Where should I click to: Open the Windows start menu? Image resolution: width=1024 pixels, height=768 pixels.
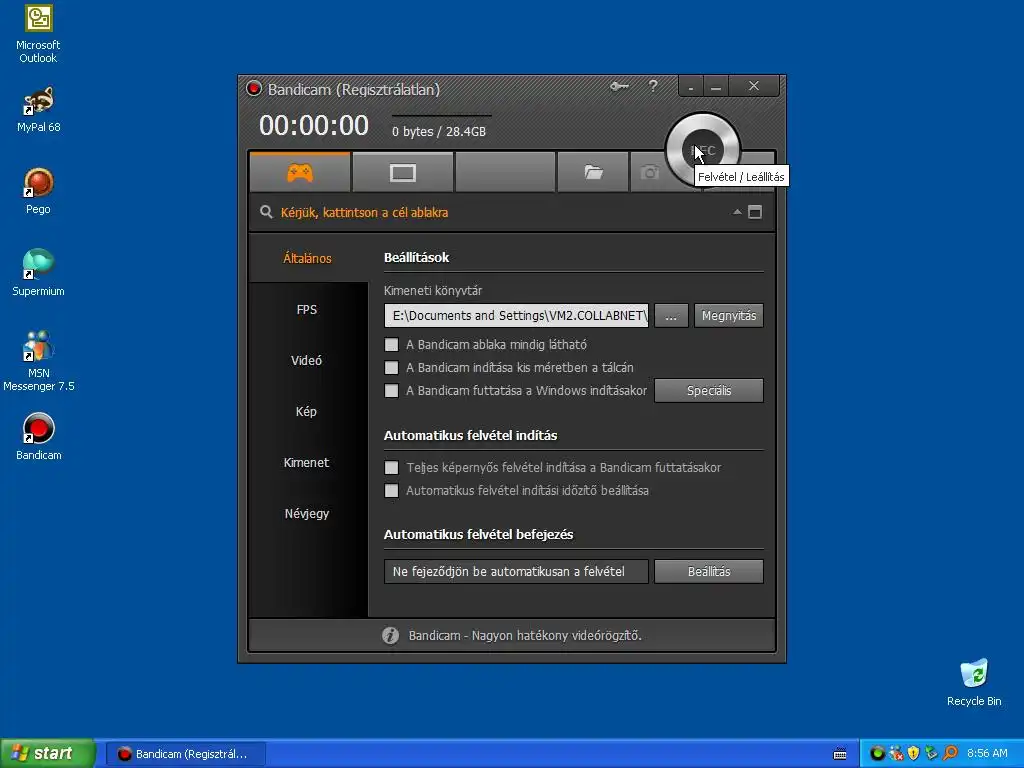coord(48,754)
